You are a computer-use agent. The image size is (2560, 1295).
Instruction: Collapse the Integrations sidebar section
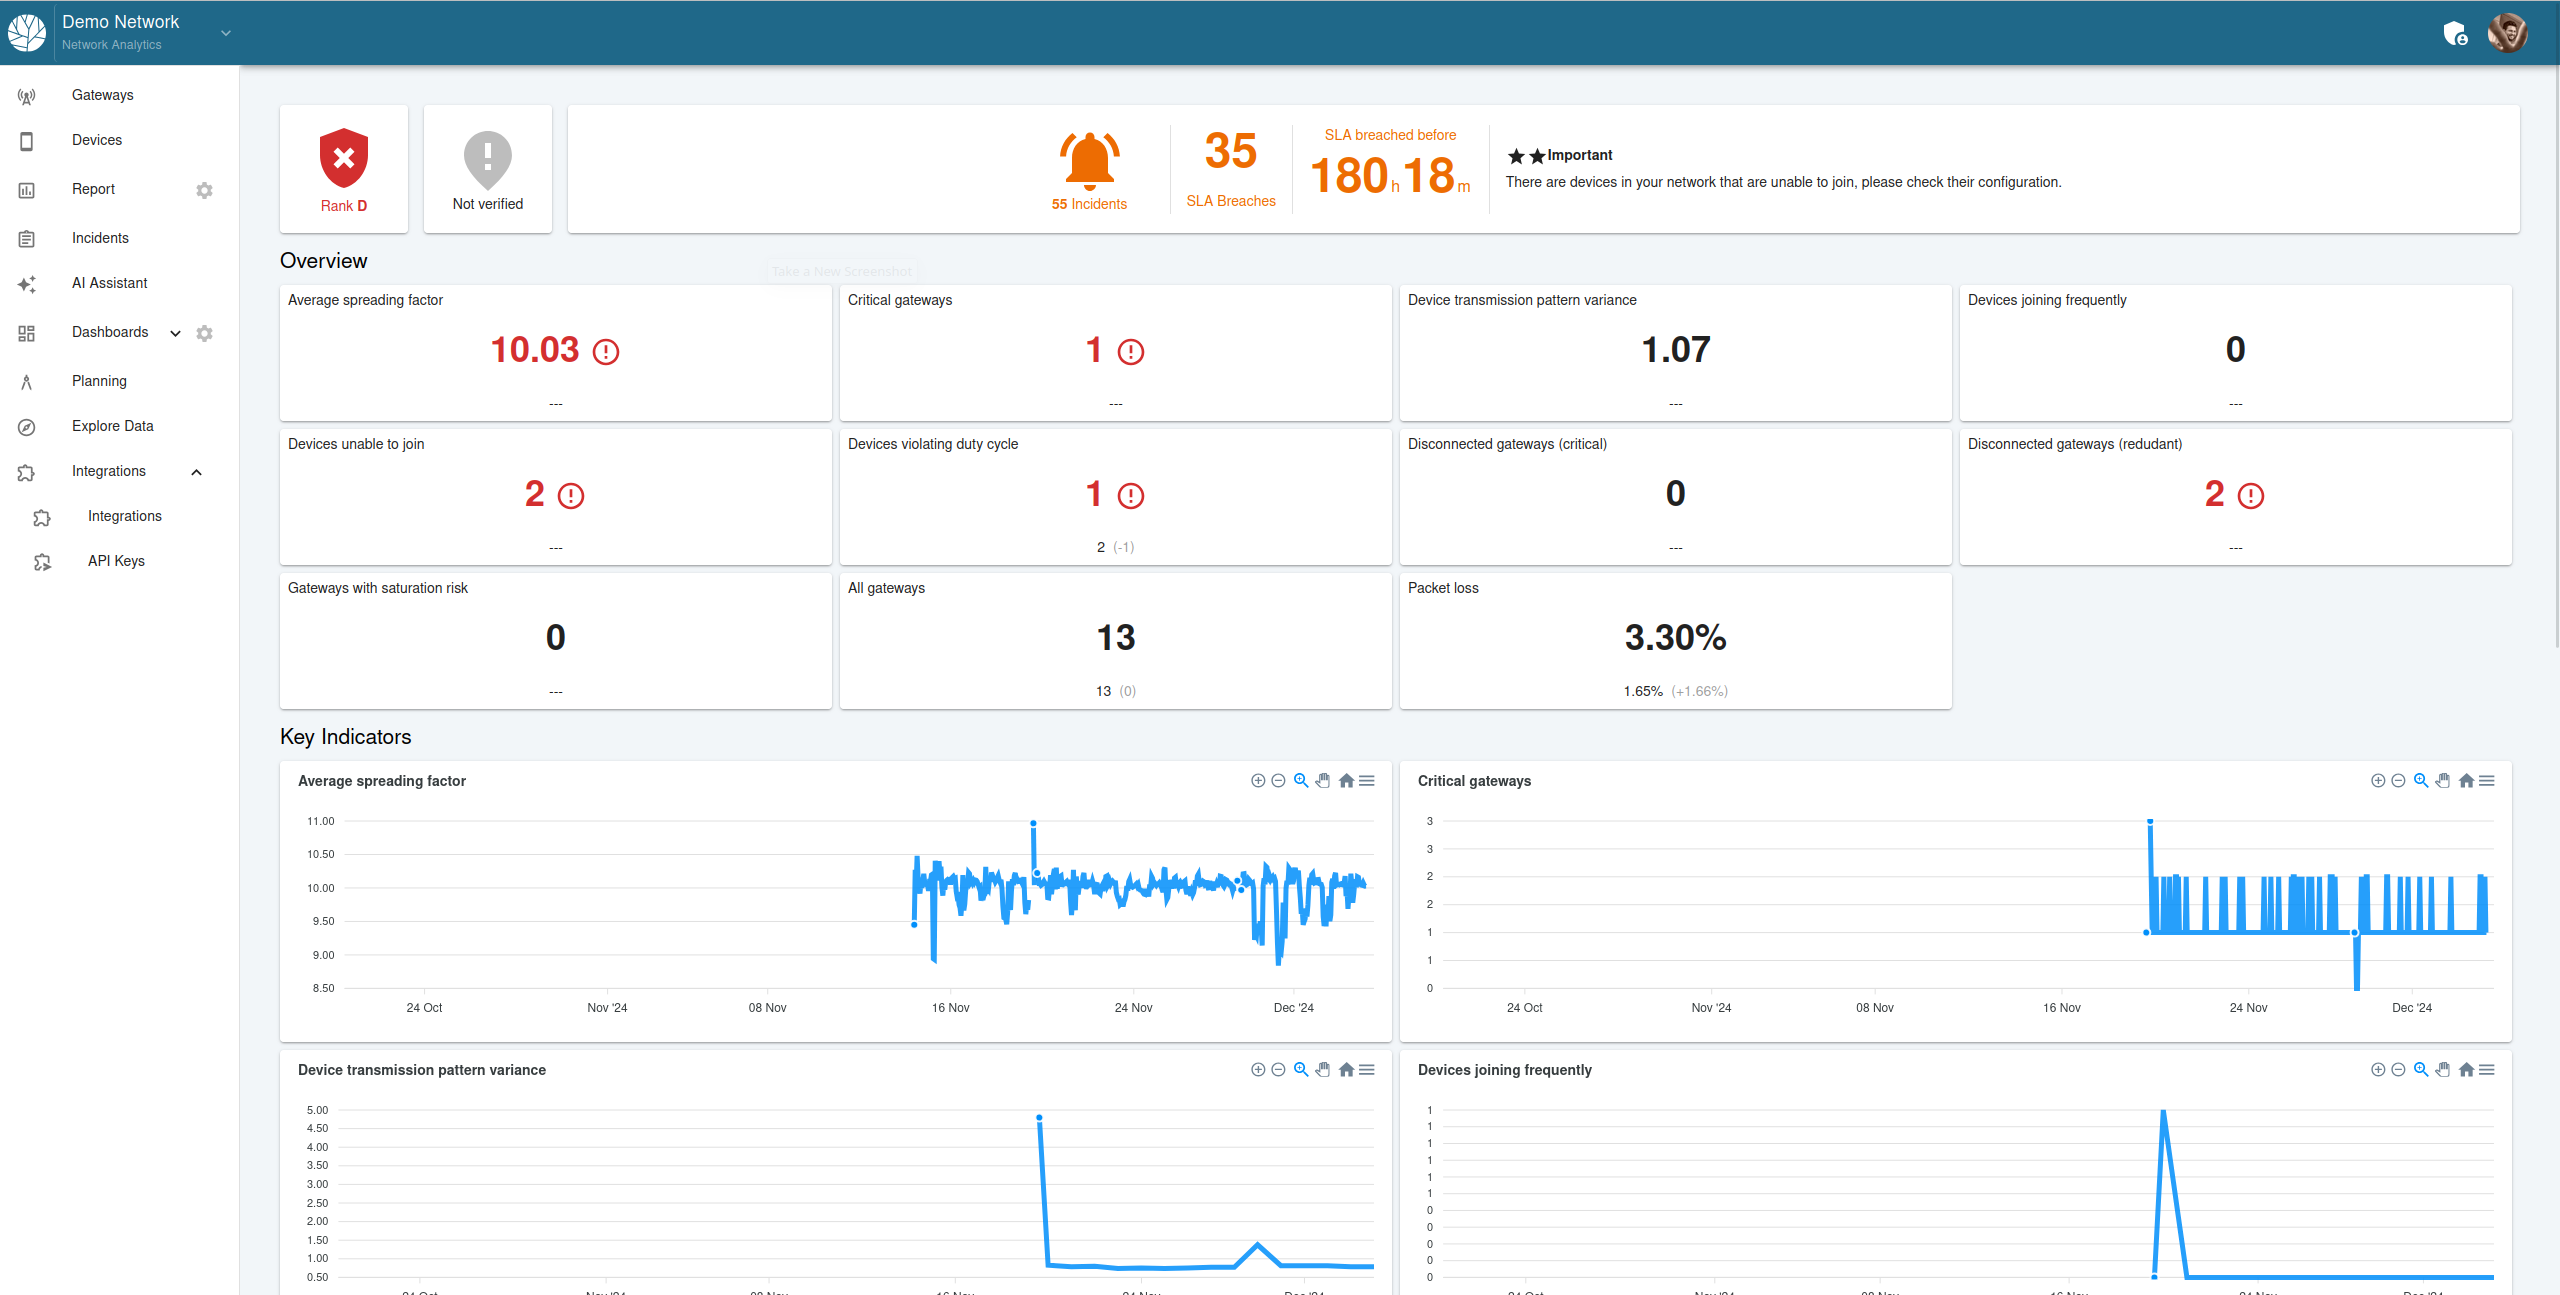pos(197,472)
